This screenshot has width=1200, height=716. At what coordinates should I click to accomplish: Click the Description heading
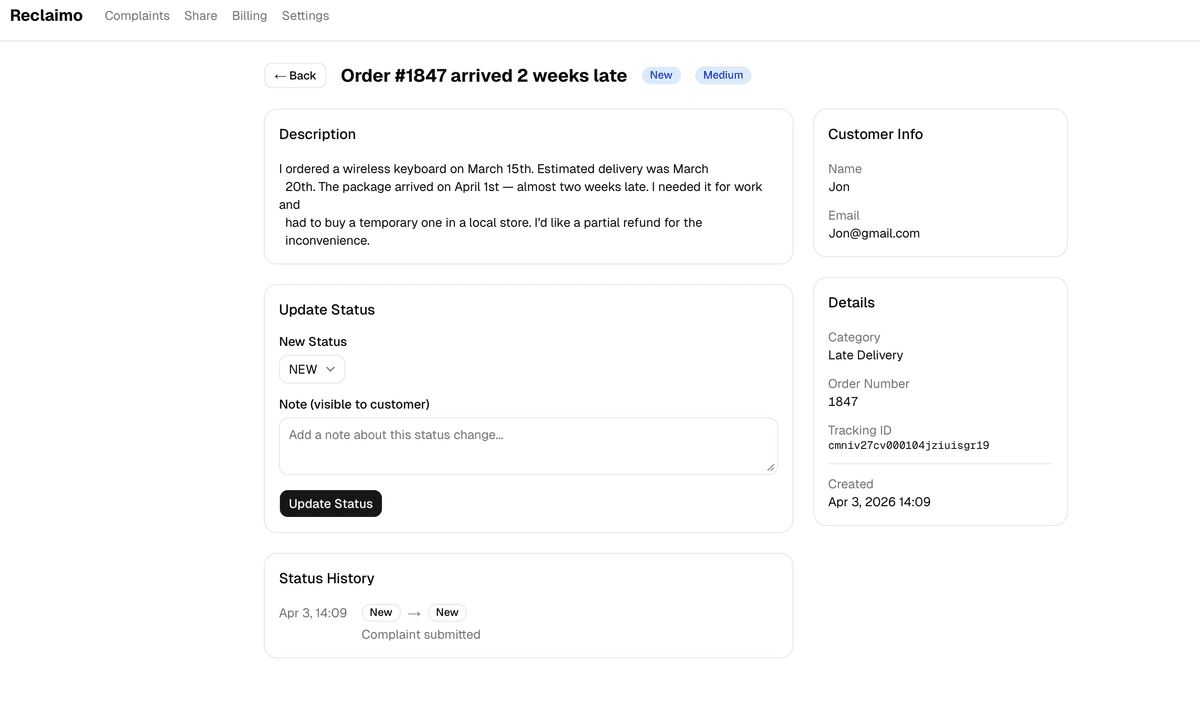(x=317, y=134)
